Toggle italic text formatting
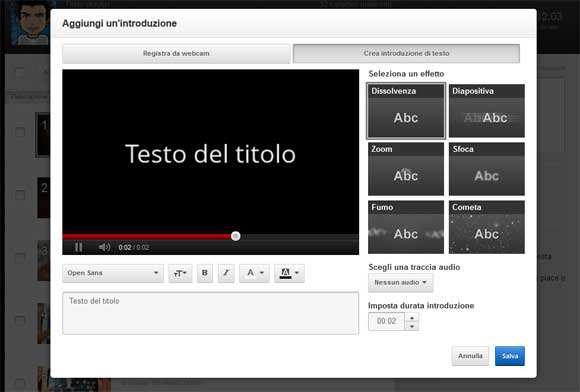 click(x=226, y=273)
